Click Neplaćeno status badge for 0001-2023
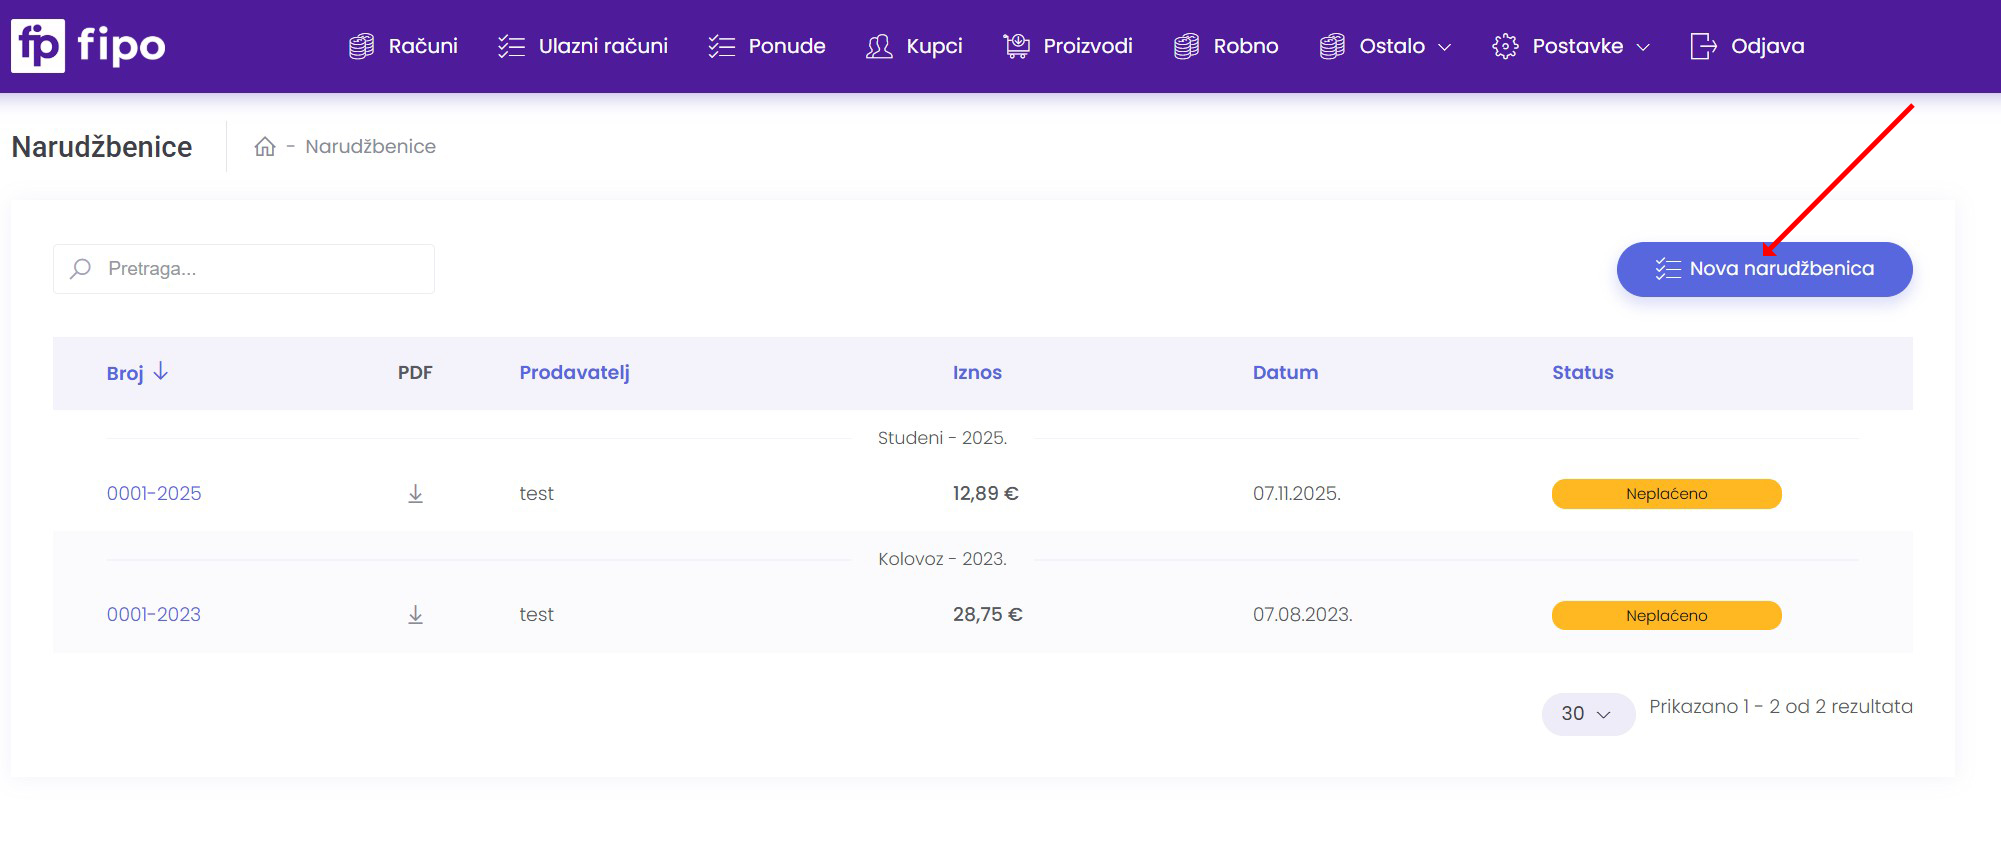This screenshot has height=862, width=2001. click(x=1666, y=616)
